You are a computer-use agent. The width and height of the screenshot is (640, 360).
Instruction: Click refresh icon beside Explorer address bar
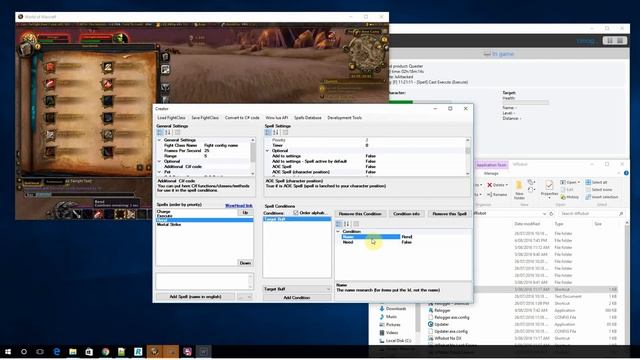click(551, 213)
